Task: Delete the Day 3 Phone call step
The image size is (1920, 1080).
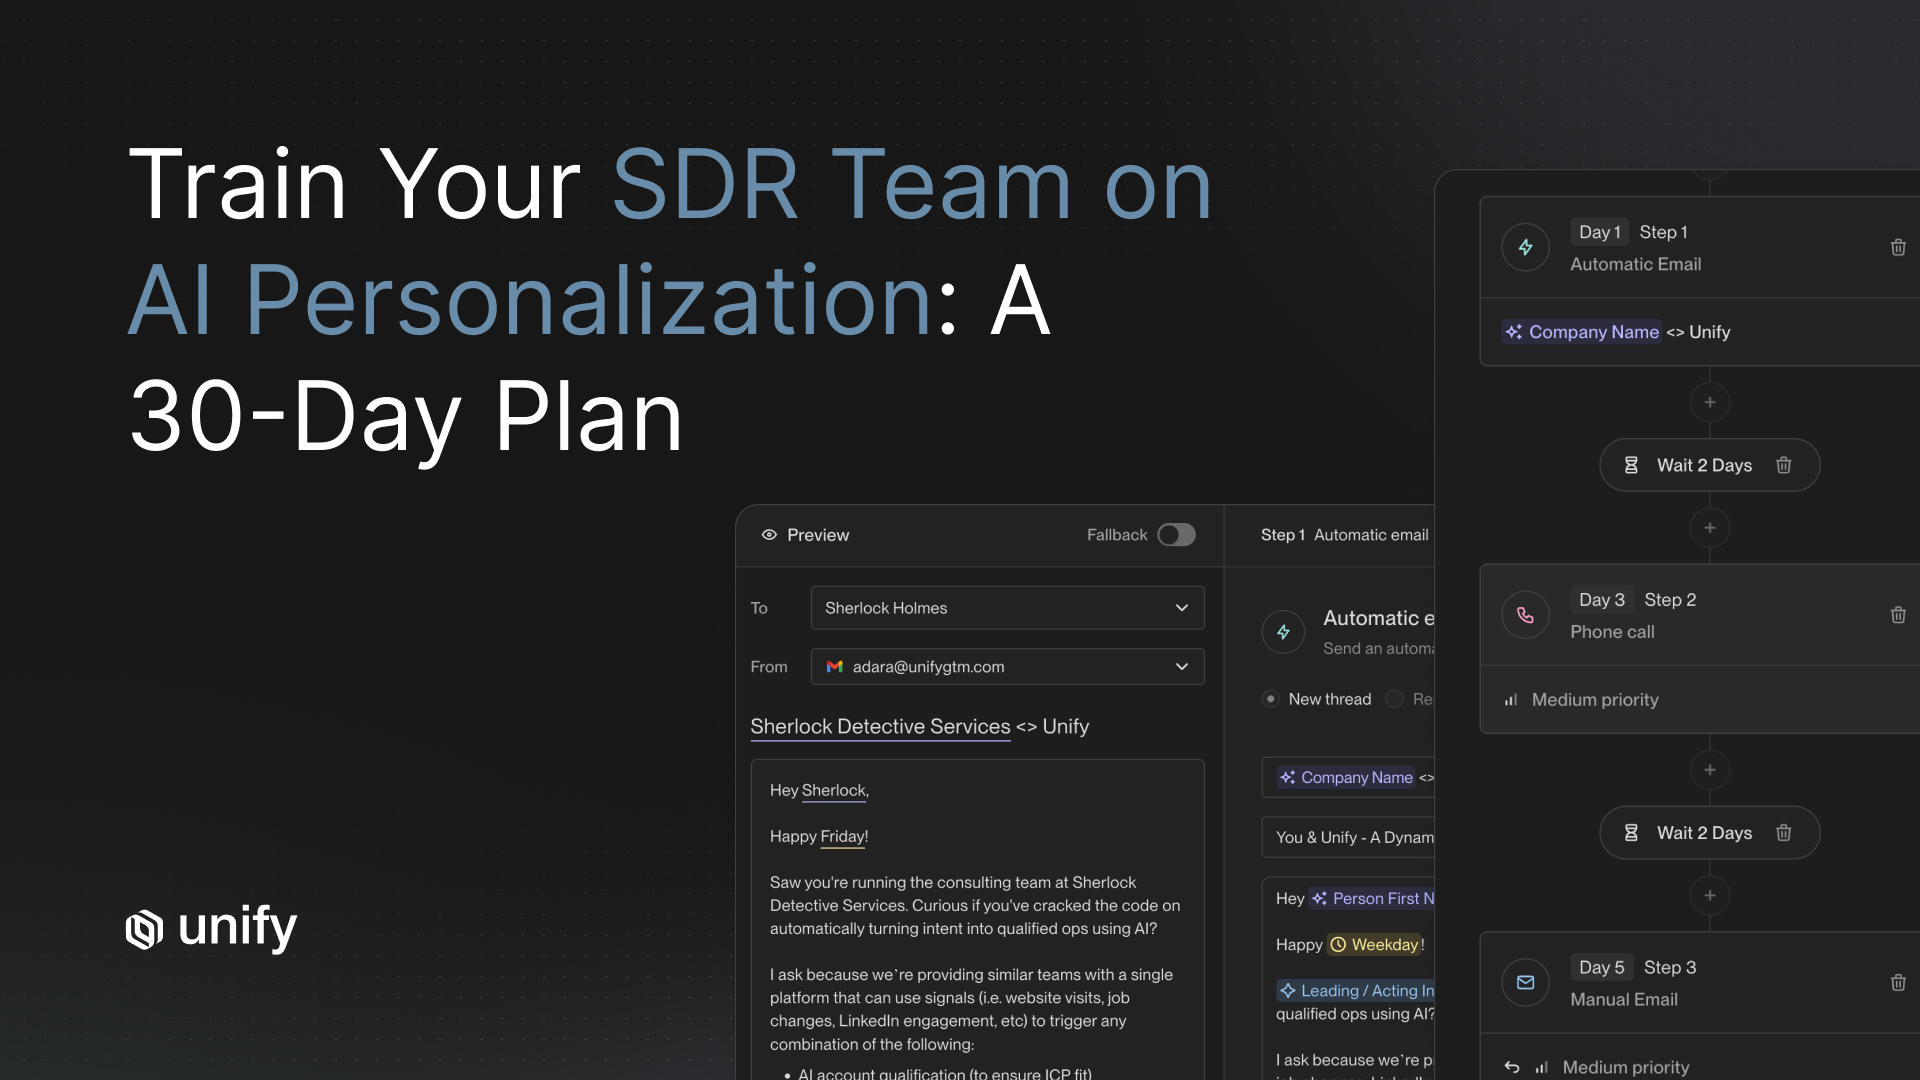Action: tap(1897, 615)
